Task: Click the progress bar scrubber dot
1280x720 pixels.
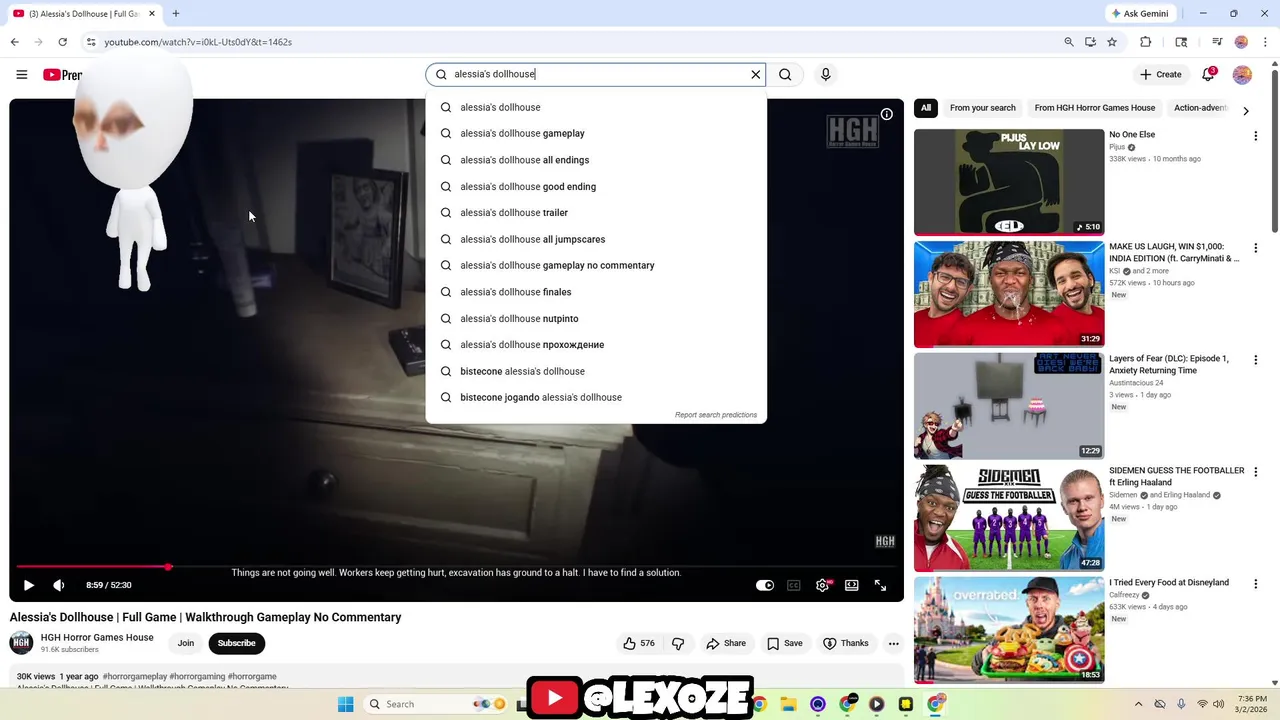Action: (x=168, y=567)
